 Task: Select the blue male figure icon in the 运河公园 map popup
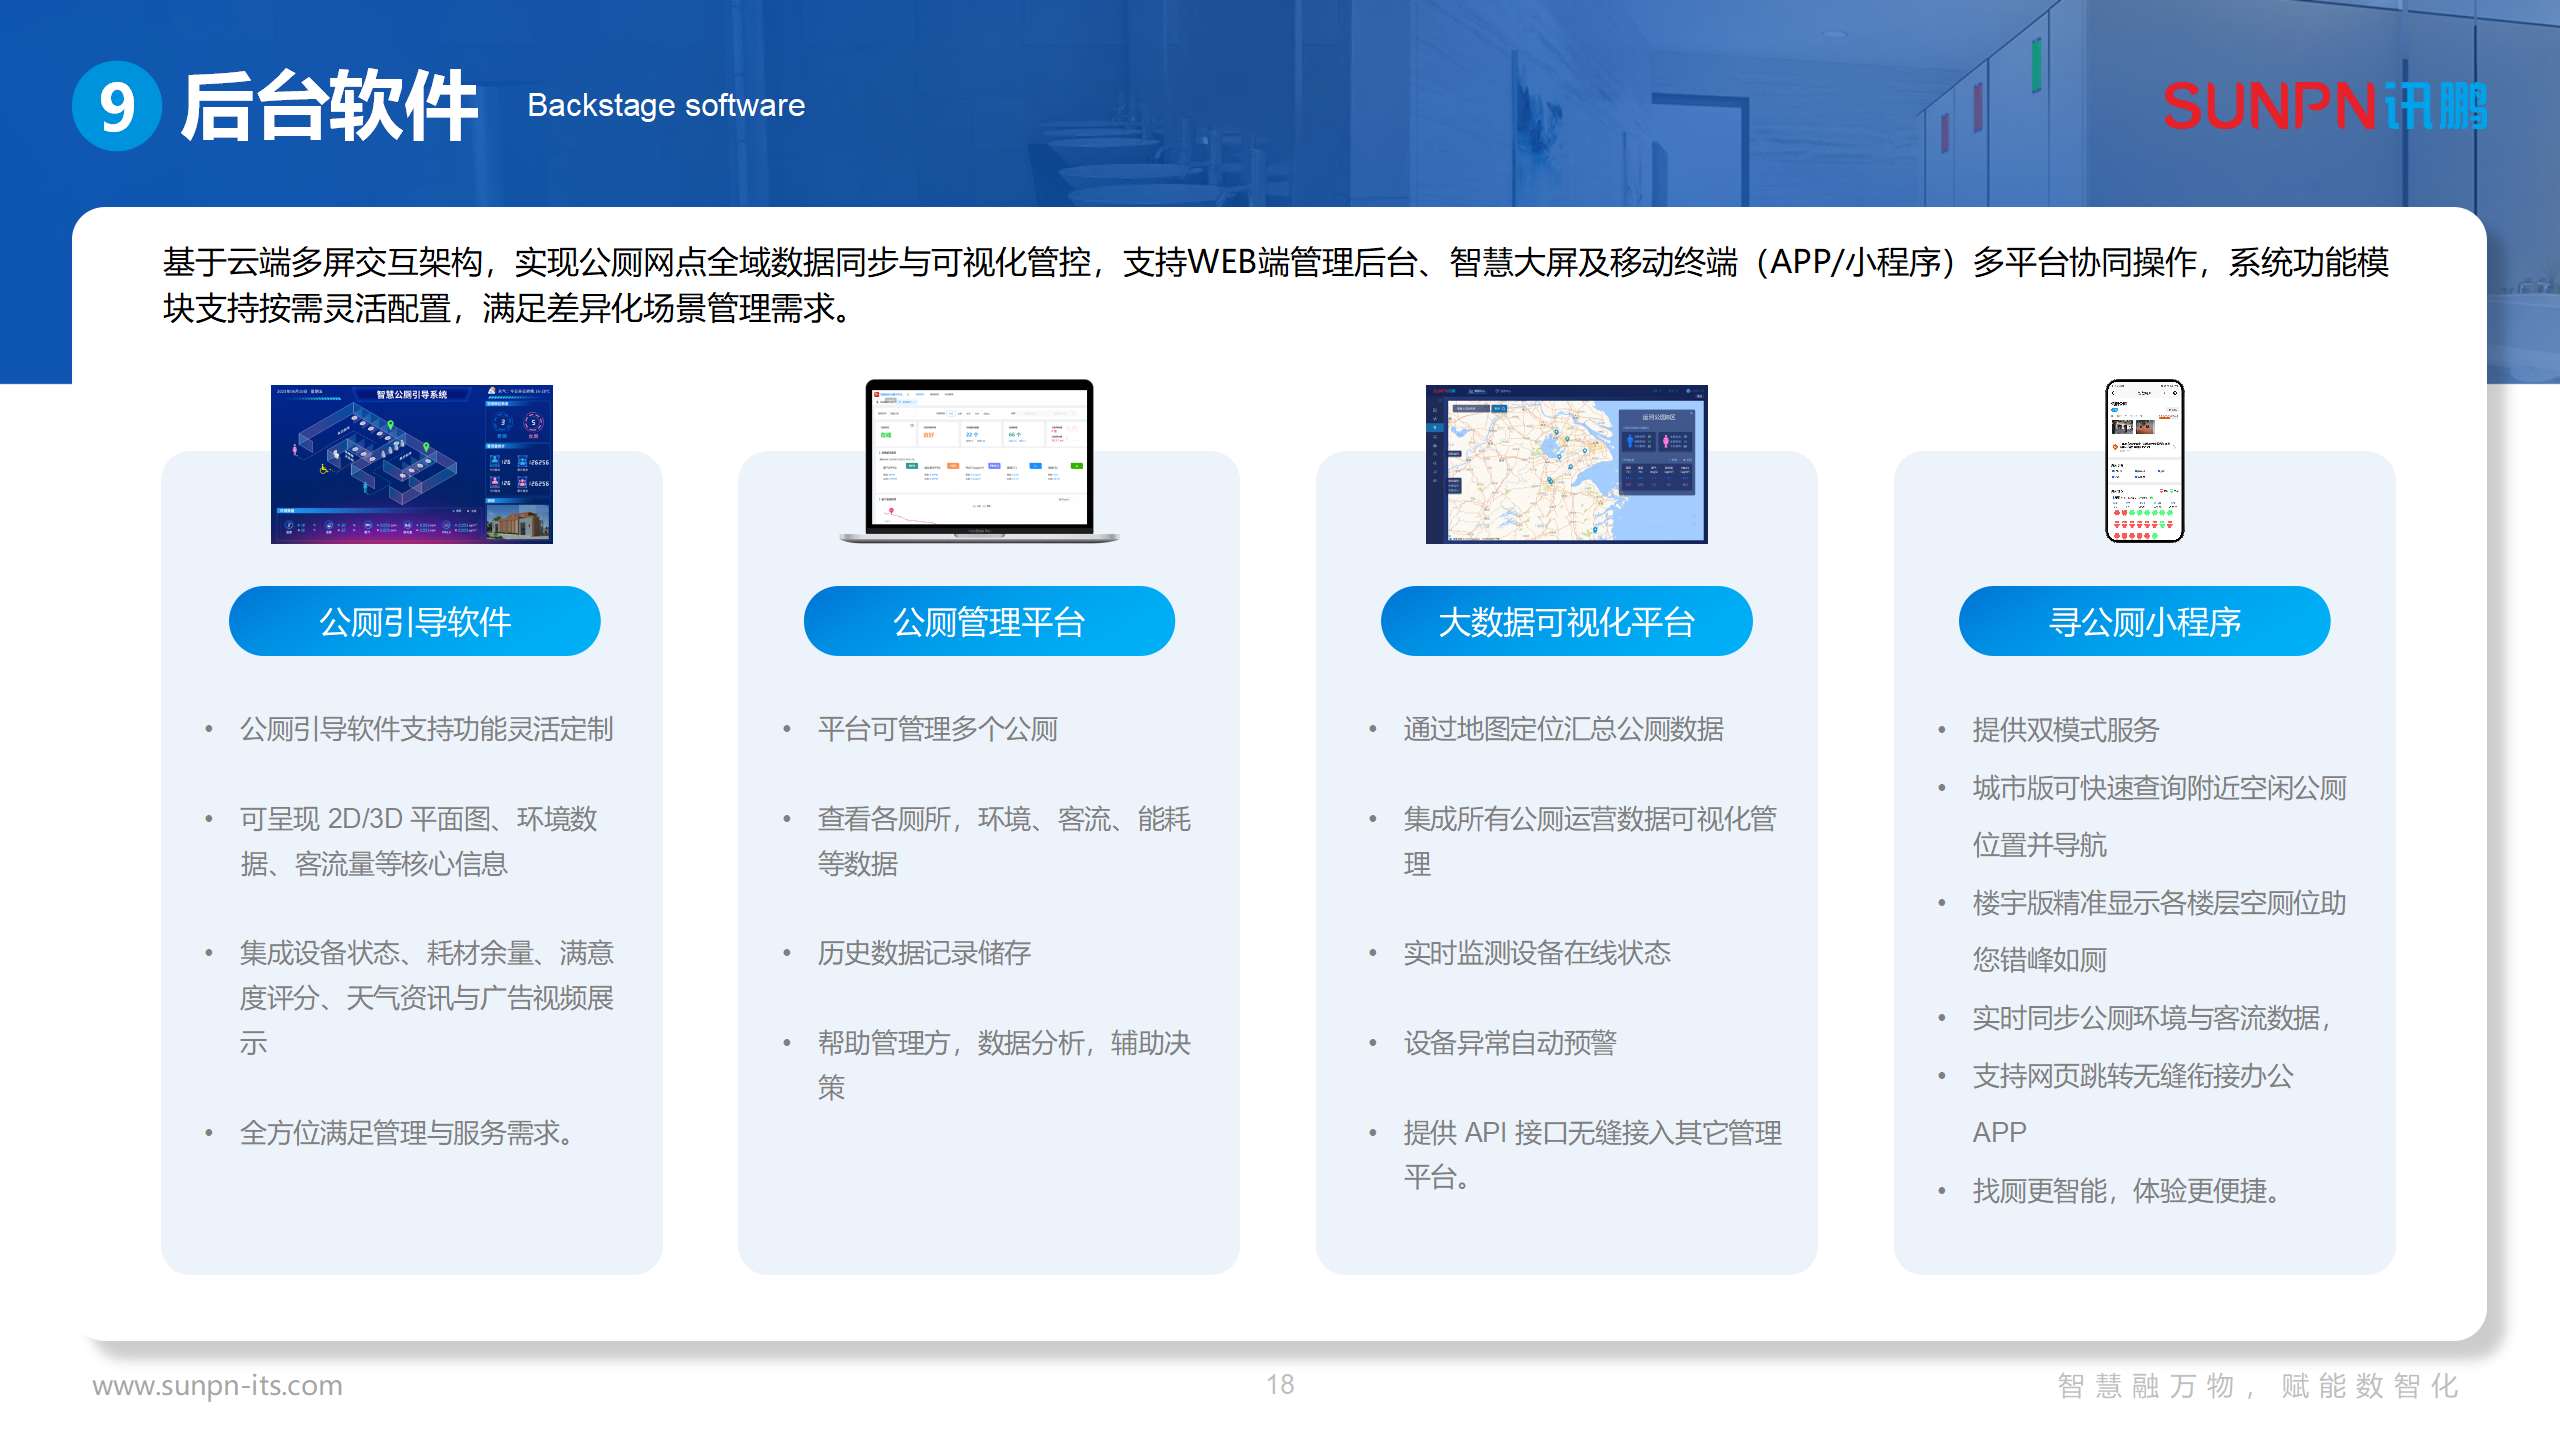(x=1630, y=442)
